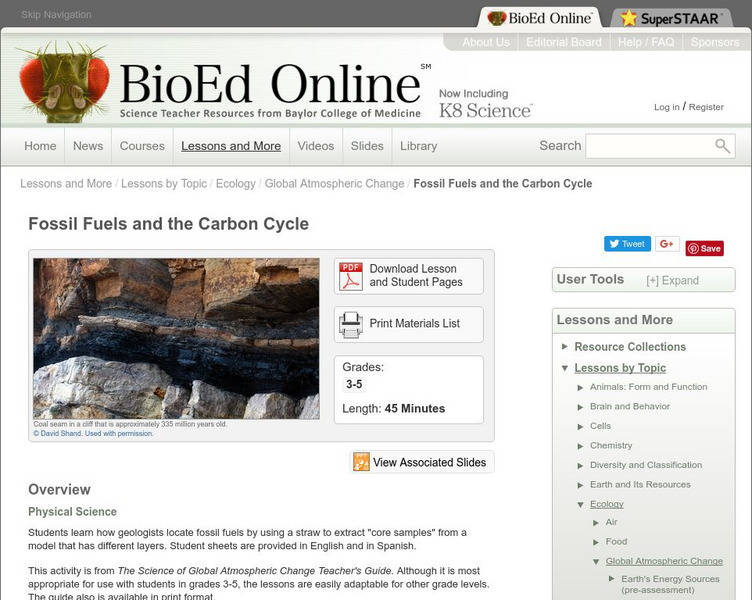Click the Log in link
The width and height of the screenshot is (752, 600).
666,107
